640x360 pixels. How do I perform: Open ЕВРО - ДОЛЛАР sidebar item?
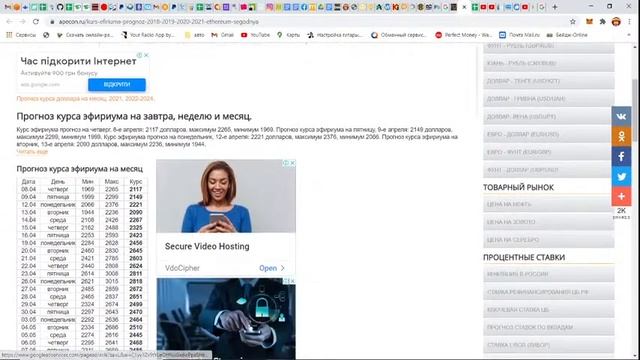(549, 134)
